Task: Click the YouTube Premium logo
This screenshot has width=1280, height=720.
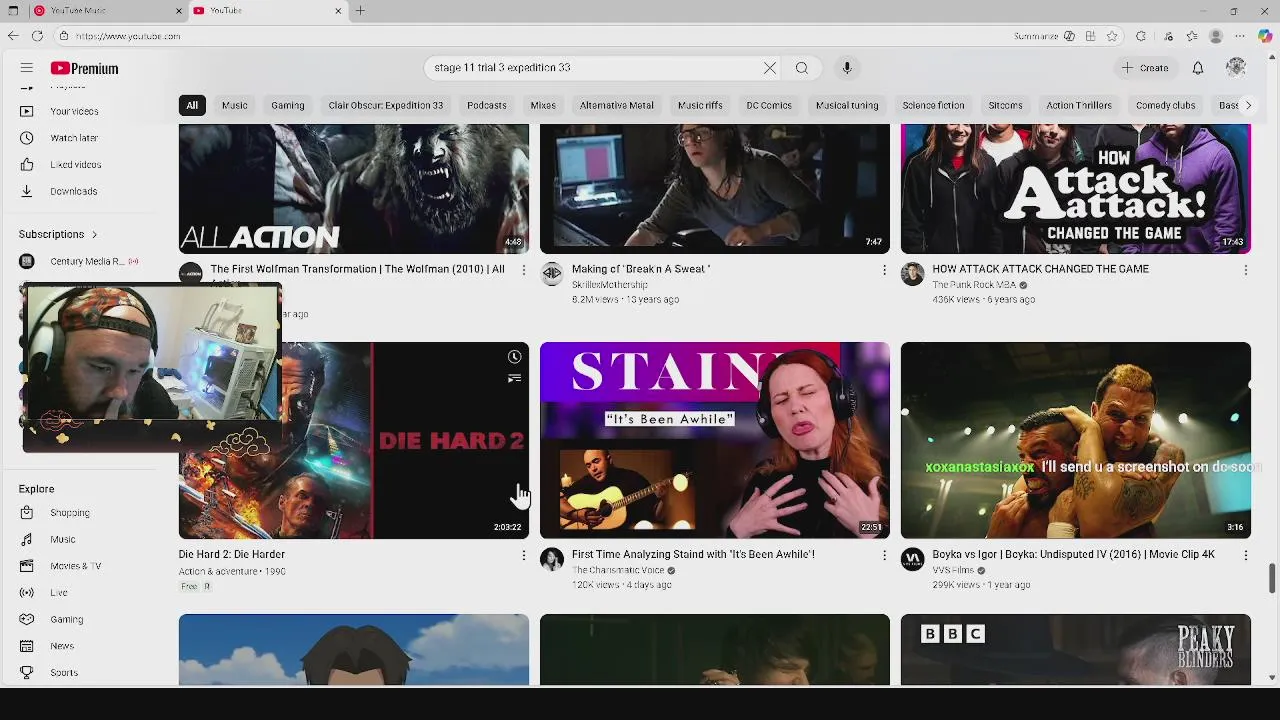Action: pos(84,68)
